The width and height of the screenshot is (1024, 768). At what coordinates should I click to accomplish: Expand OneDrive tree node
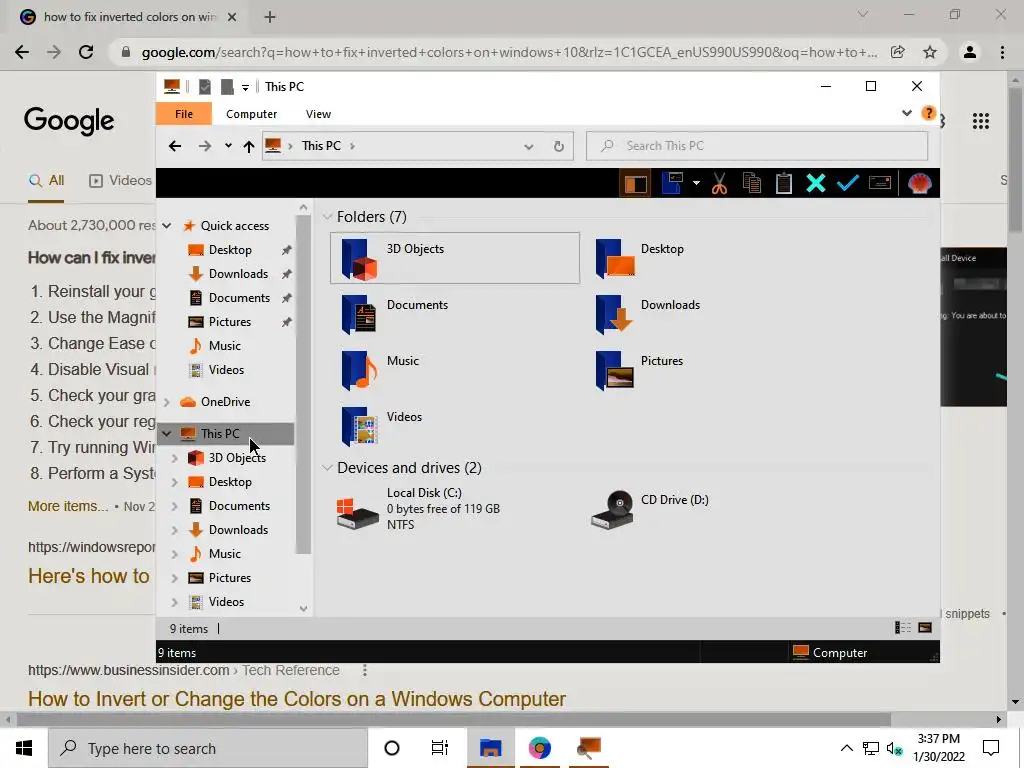167,402
